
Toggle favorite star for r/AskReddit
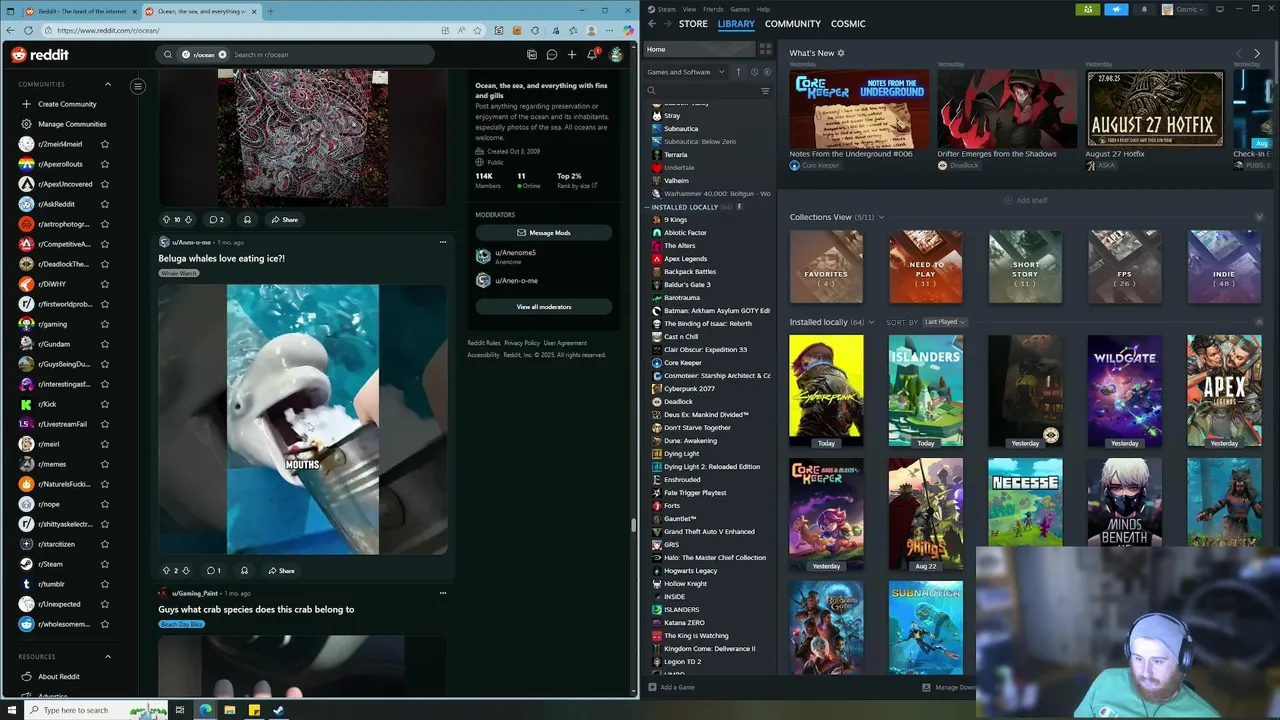pyautogui.click(x=104, y=204)
